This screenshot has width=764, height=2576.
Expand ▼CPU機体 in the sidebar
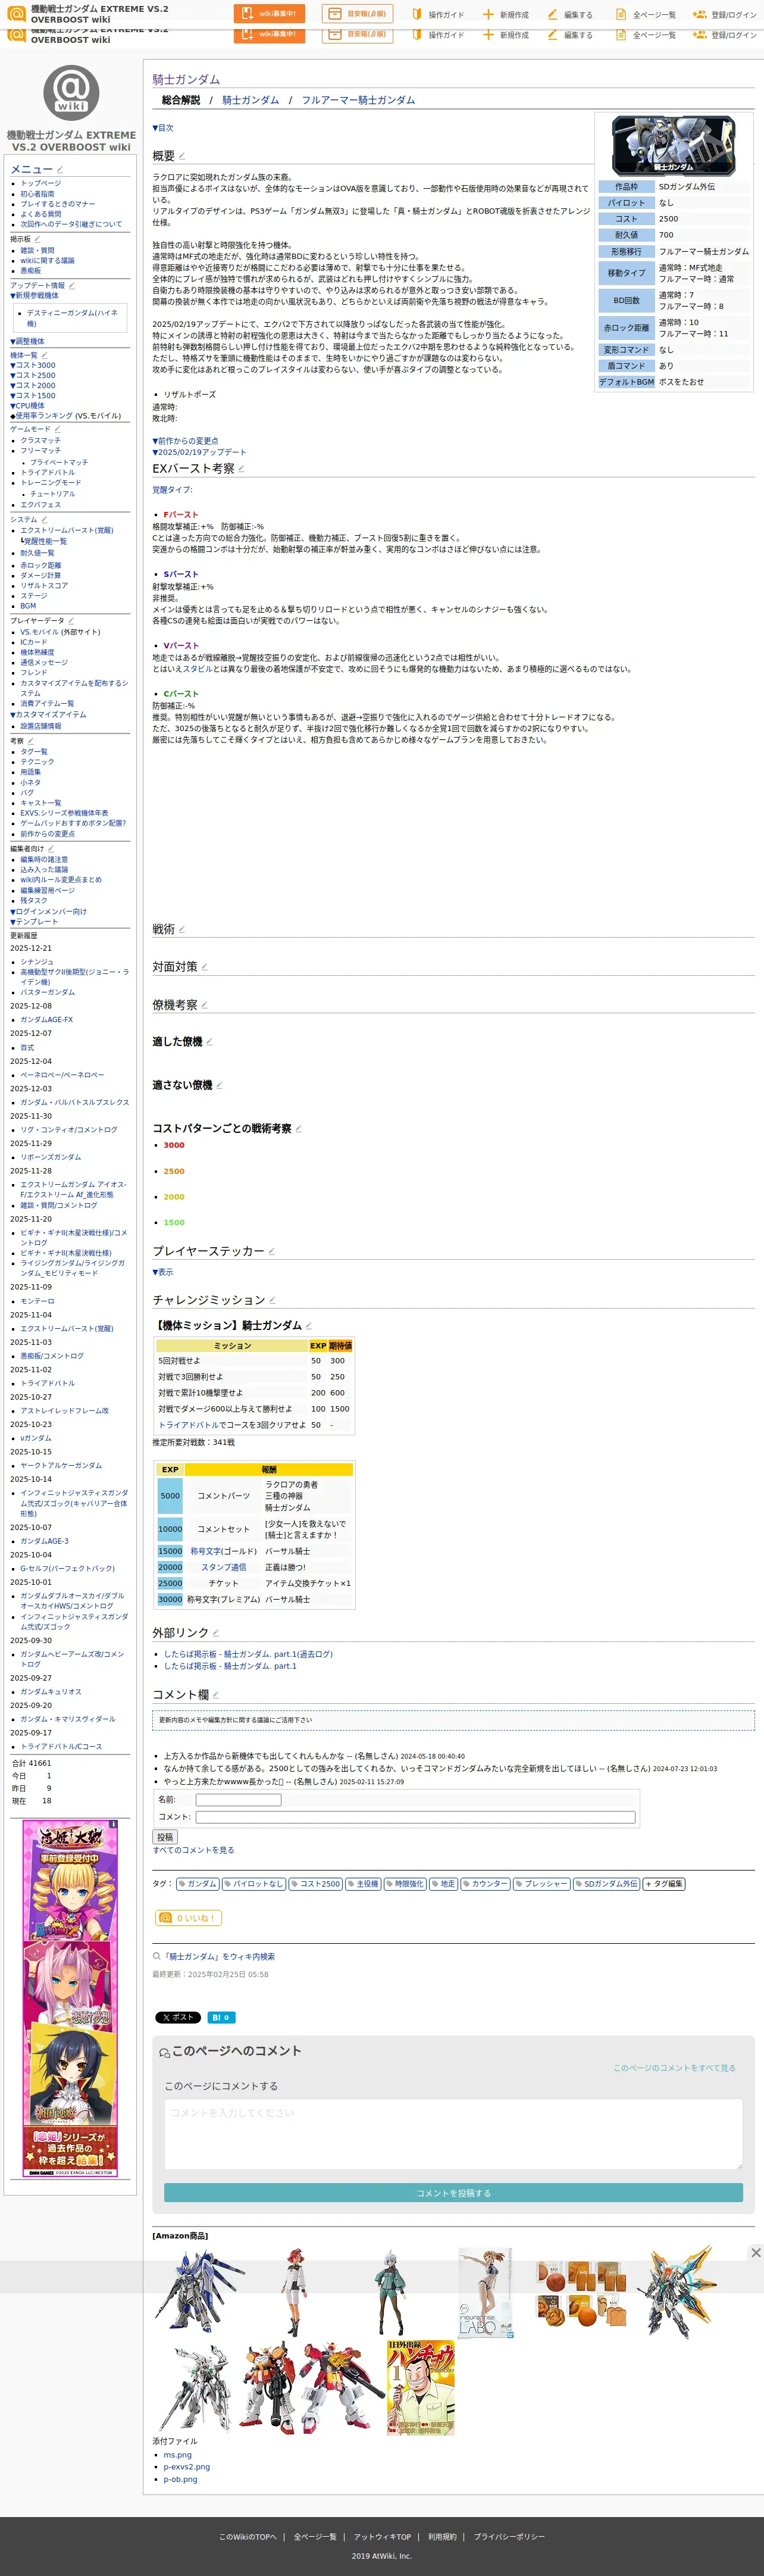click(27, 406)
